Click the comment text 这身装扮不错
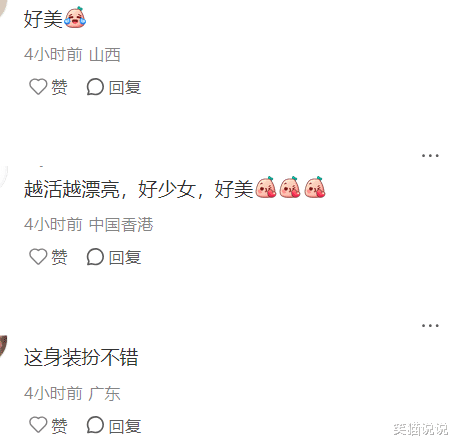Screen dimensions: 456x445 tap(81, 357)
